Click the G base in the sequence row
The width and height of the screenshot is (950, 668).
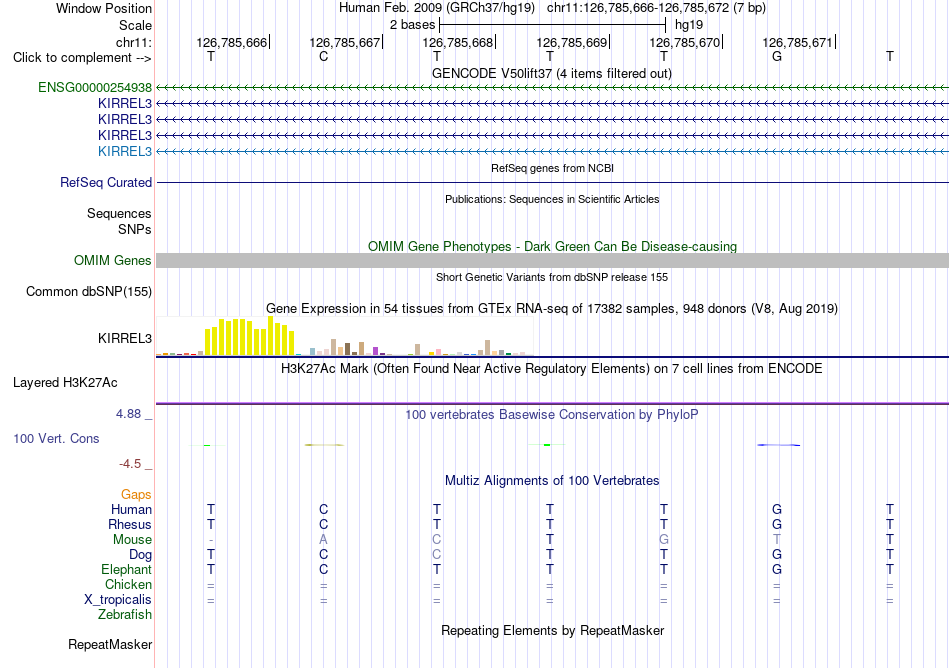coord(777,57)
